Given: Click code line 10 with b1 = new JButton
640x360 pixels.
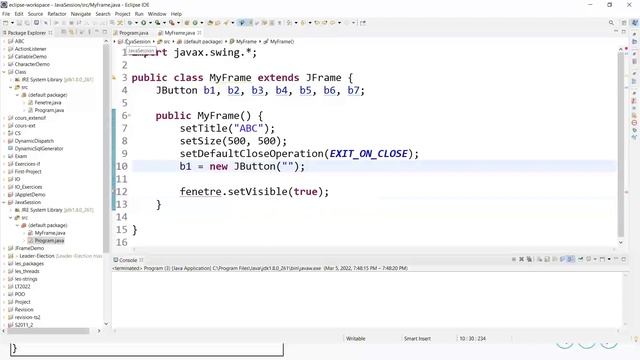Looking at the screenshot, I should tap(373, 167).
